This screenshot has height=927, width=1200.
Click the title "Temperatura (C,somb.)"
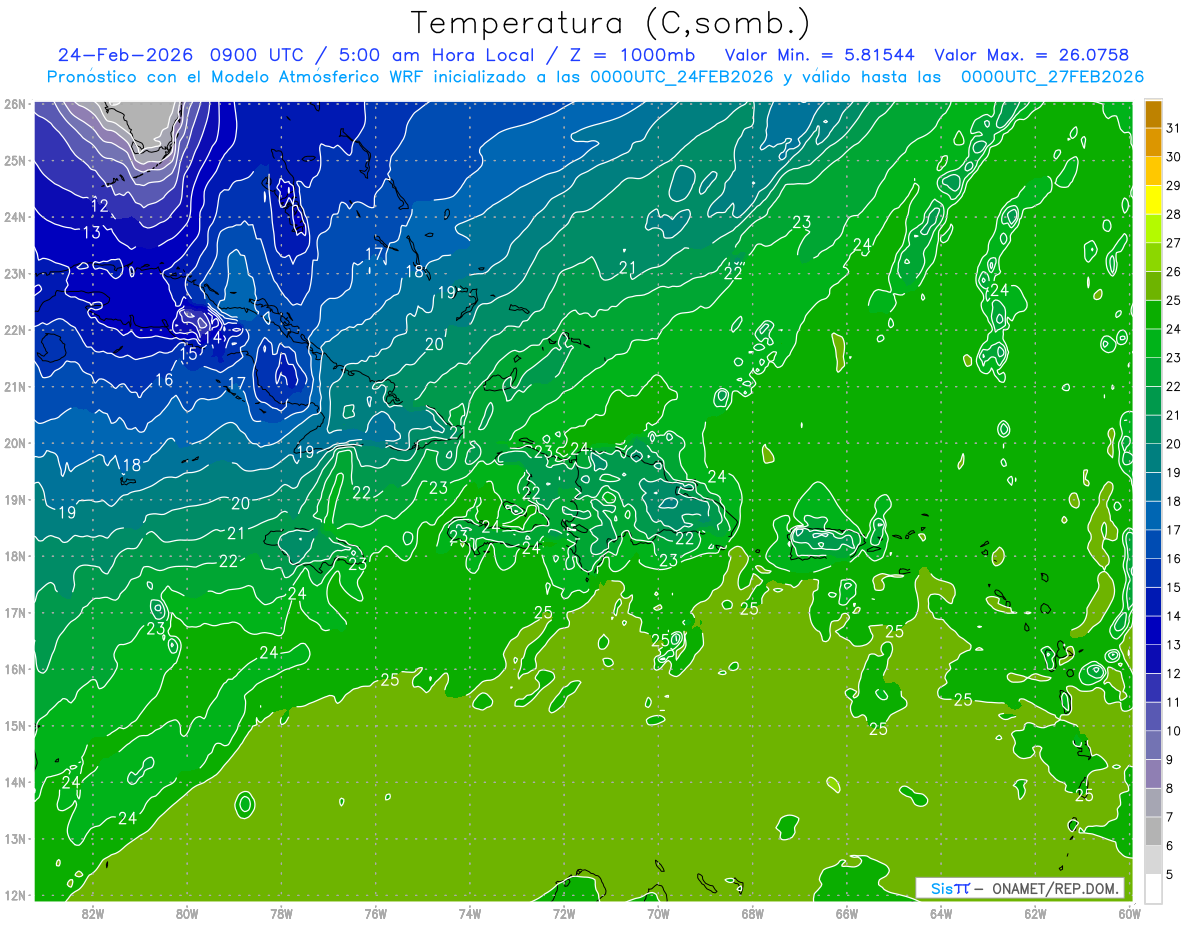coord(610,23)
